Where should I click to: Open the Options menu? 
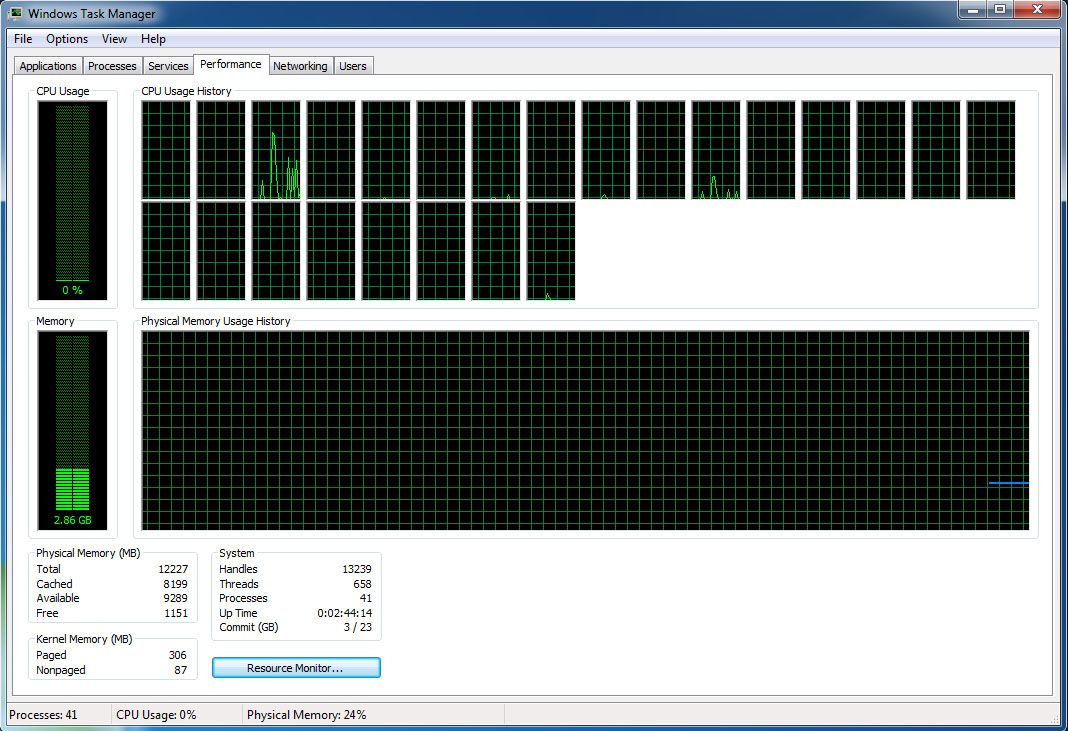tap(67, 39)
